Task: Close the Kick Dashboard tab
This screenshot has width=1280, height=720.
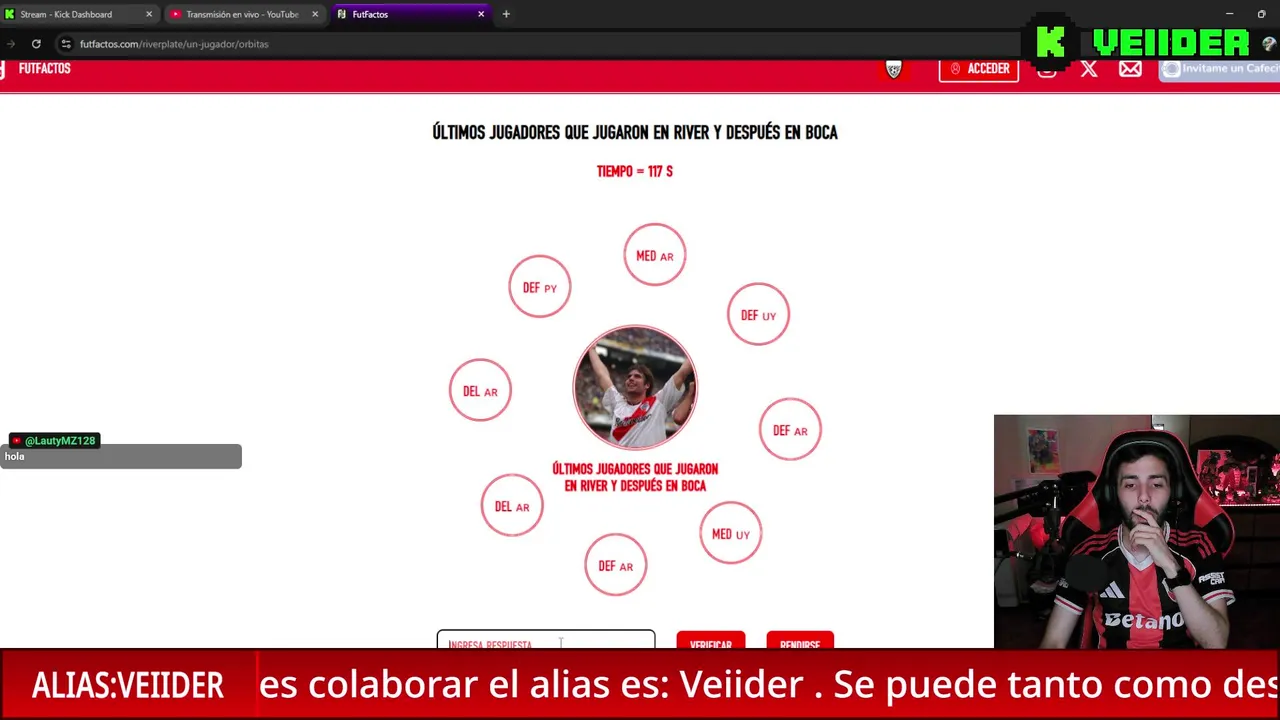Action: 149,14
